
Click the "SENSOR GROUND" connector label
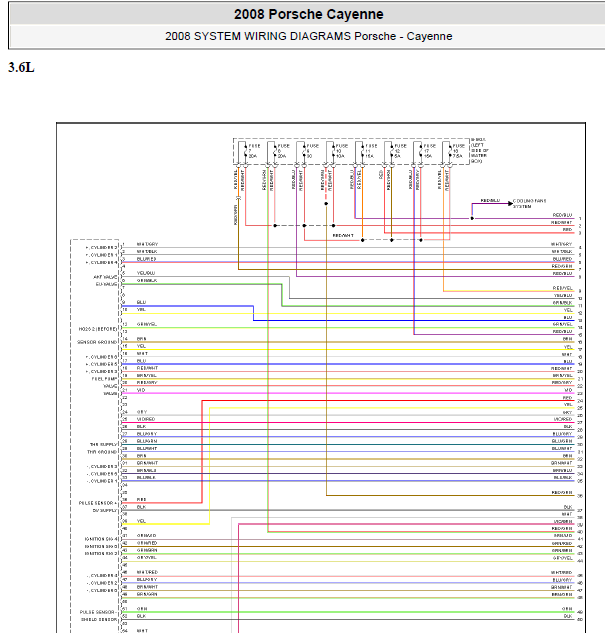97,342
